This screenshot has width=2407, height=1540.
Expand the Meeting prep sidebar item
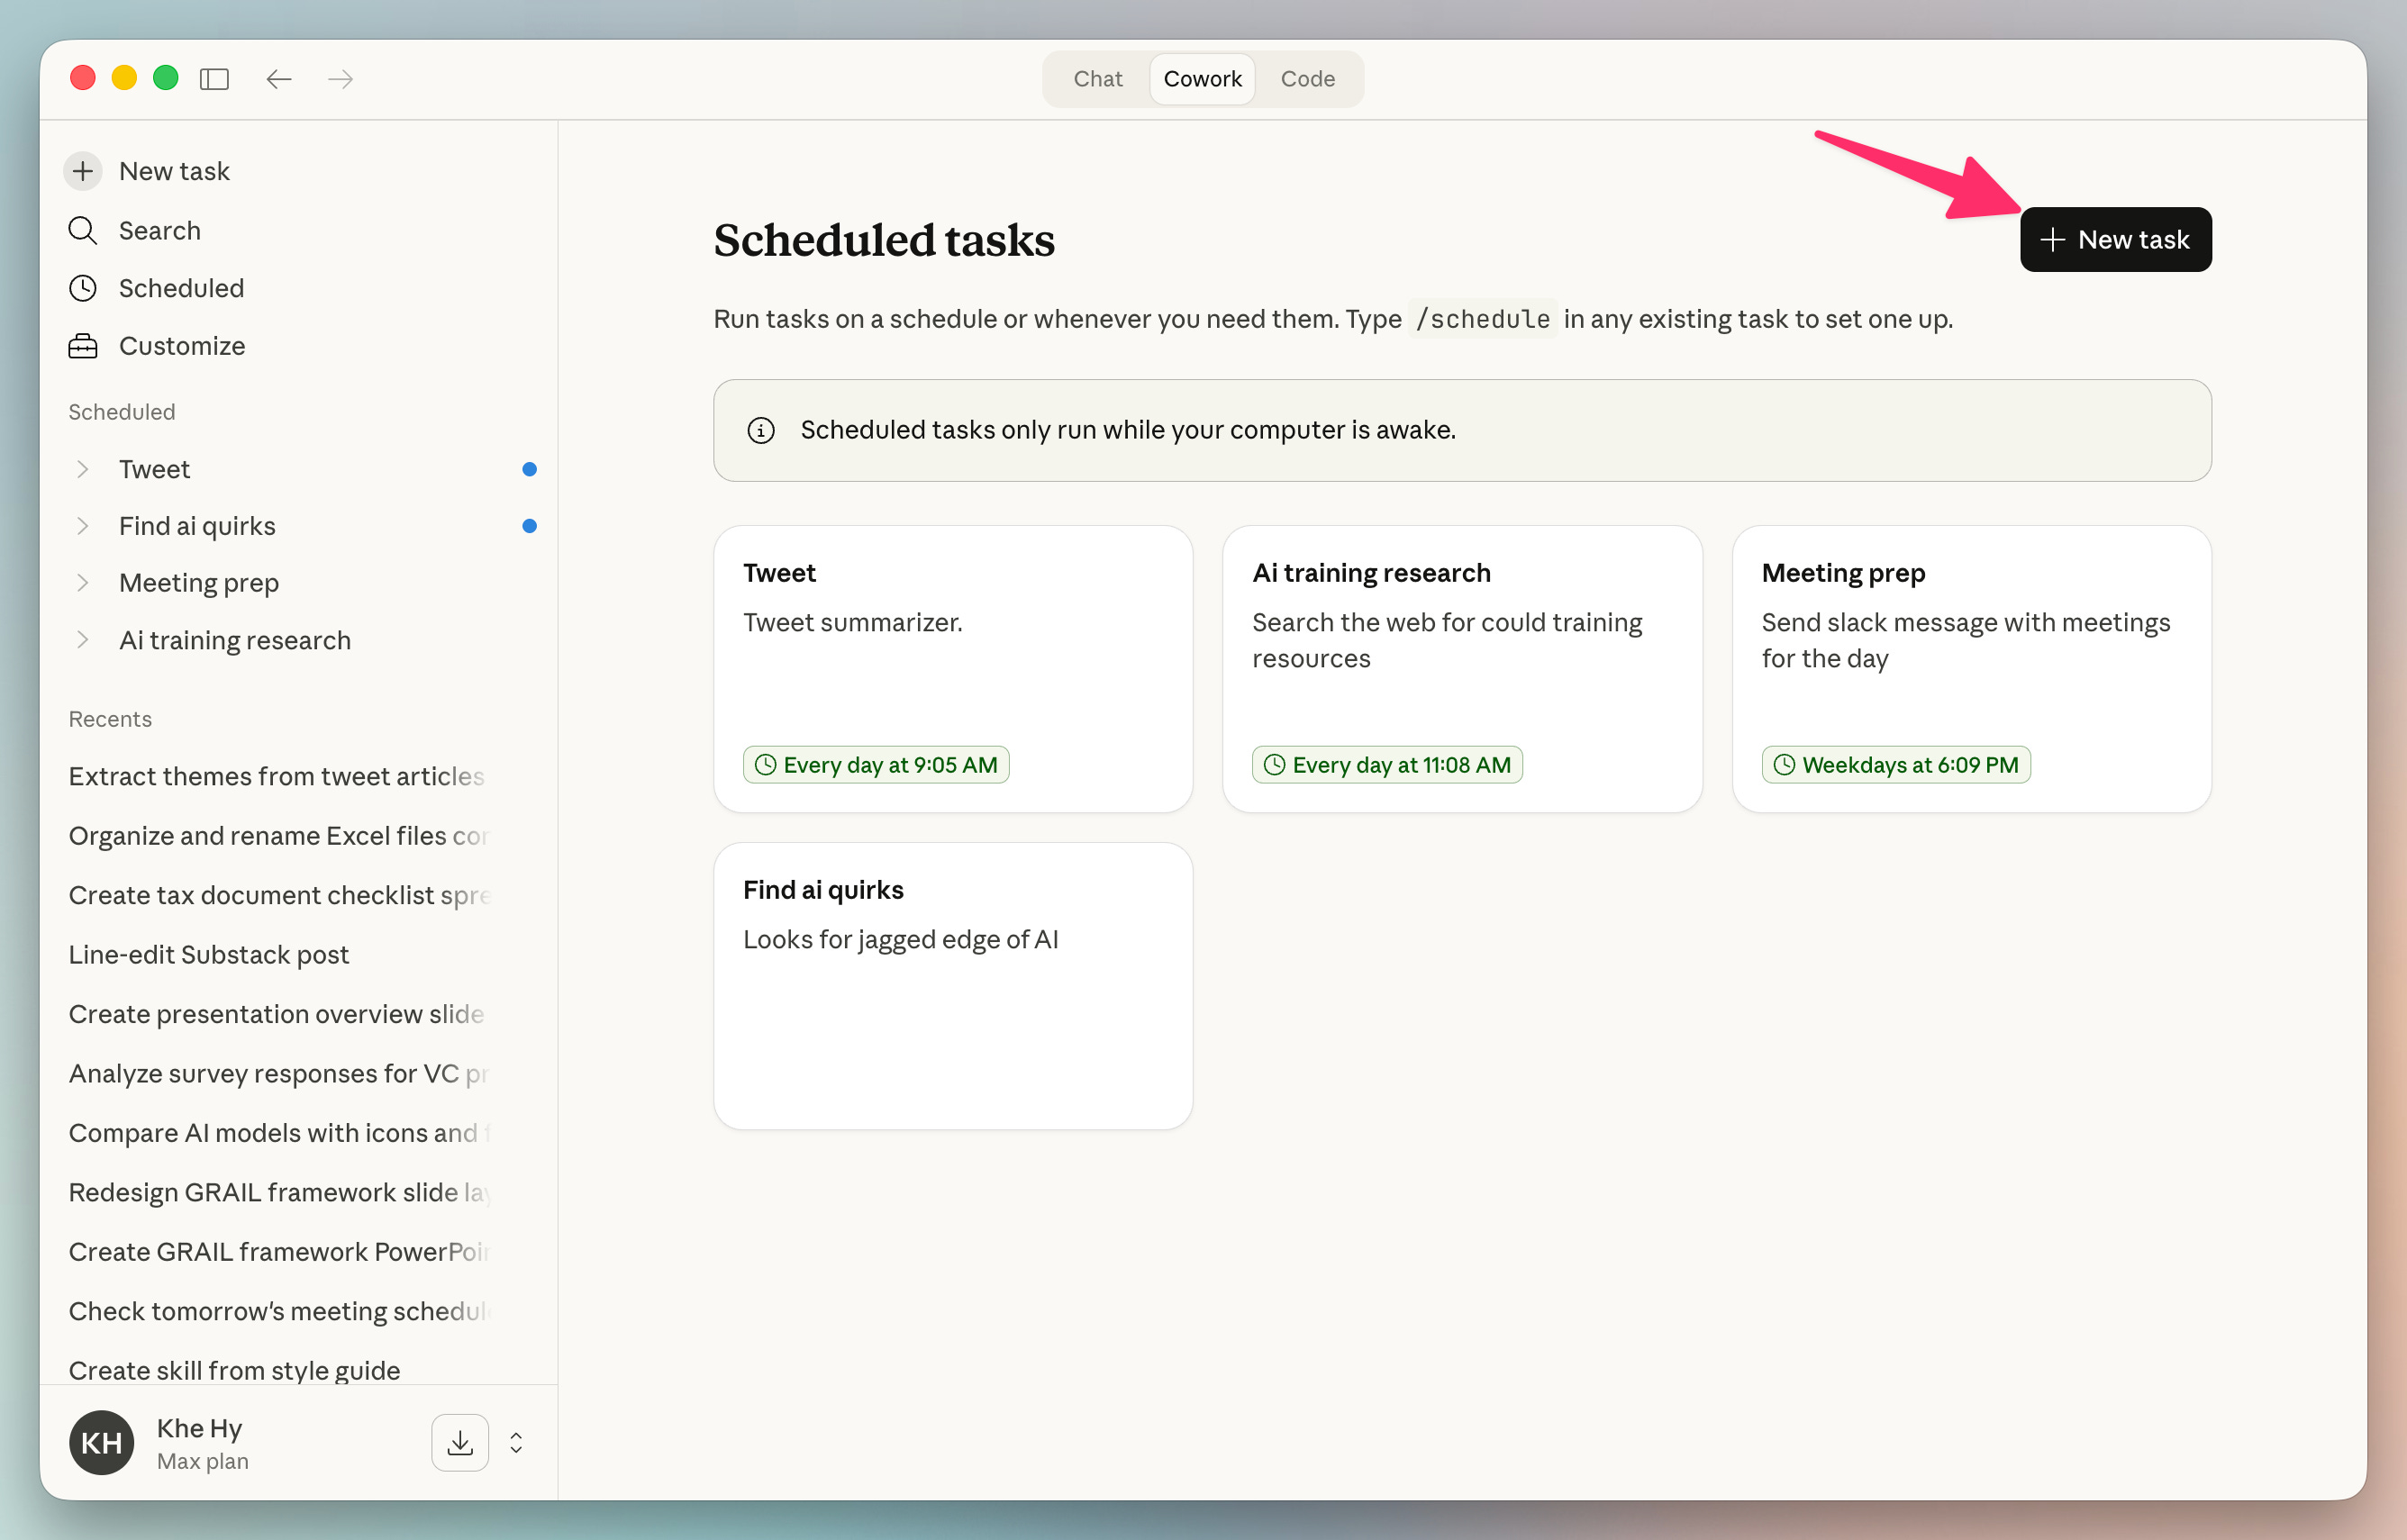click(x=83, y=583)
